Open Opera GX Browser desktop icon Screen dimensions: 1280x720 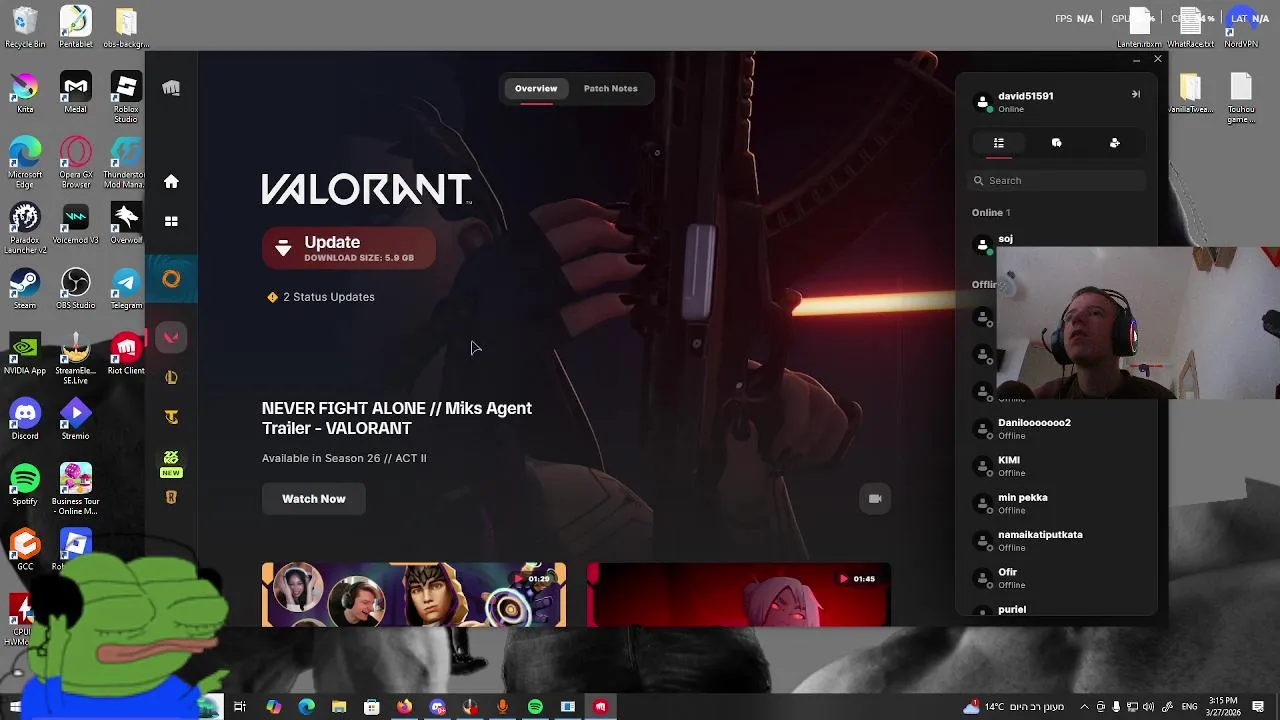pyautogui.click(x=76, y=162)
